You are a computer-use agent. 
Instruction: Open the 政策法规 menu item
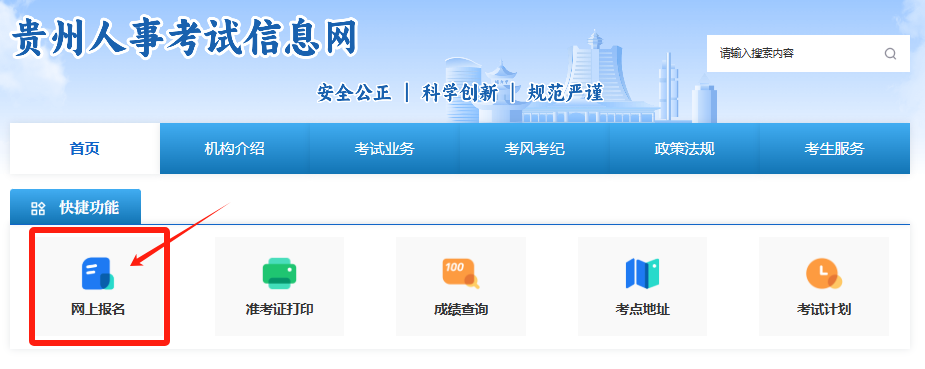[684, 149]
